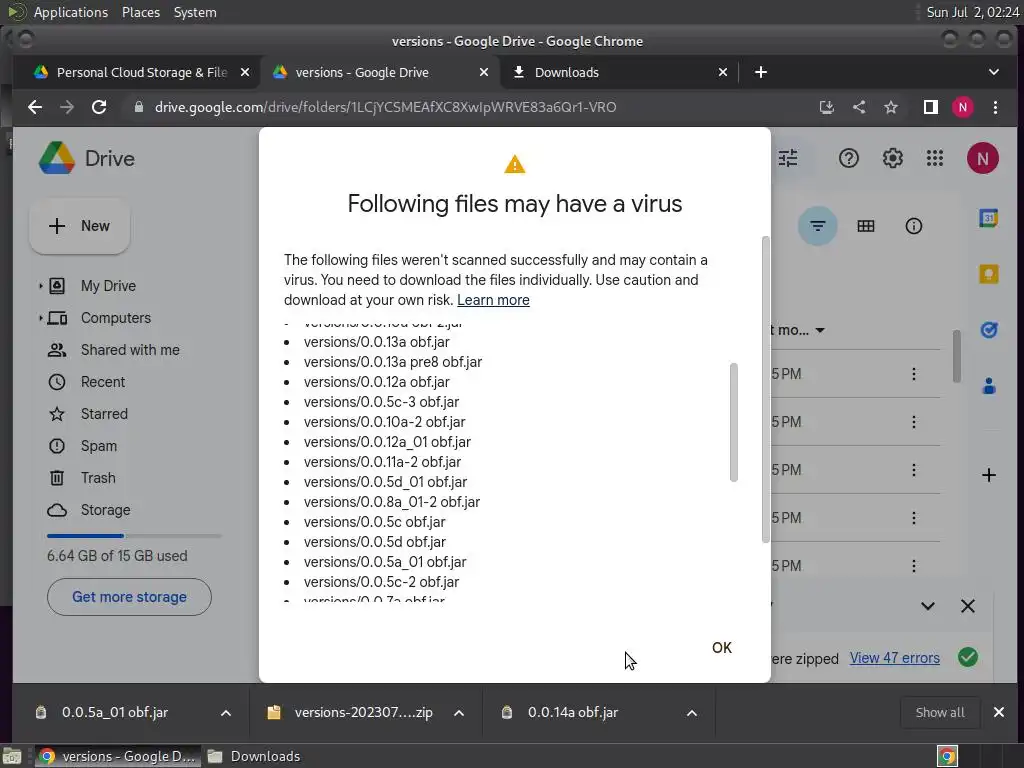Screen dimensions: 1024x768
Task: Open Contacts side panel icon
Action: pyautogui.click(x=989, y=386)
